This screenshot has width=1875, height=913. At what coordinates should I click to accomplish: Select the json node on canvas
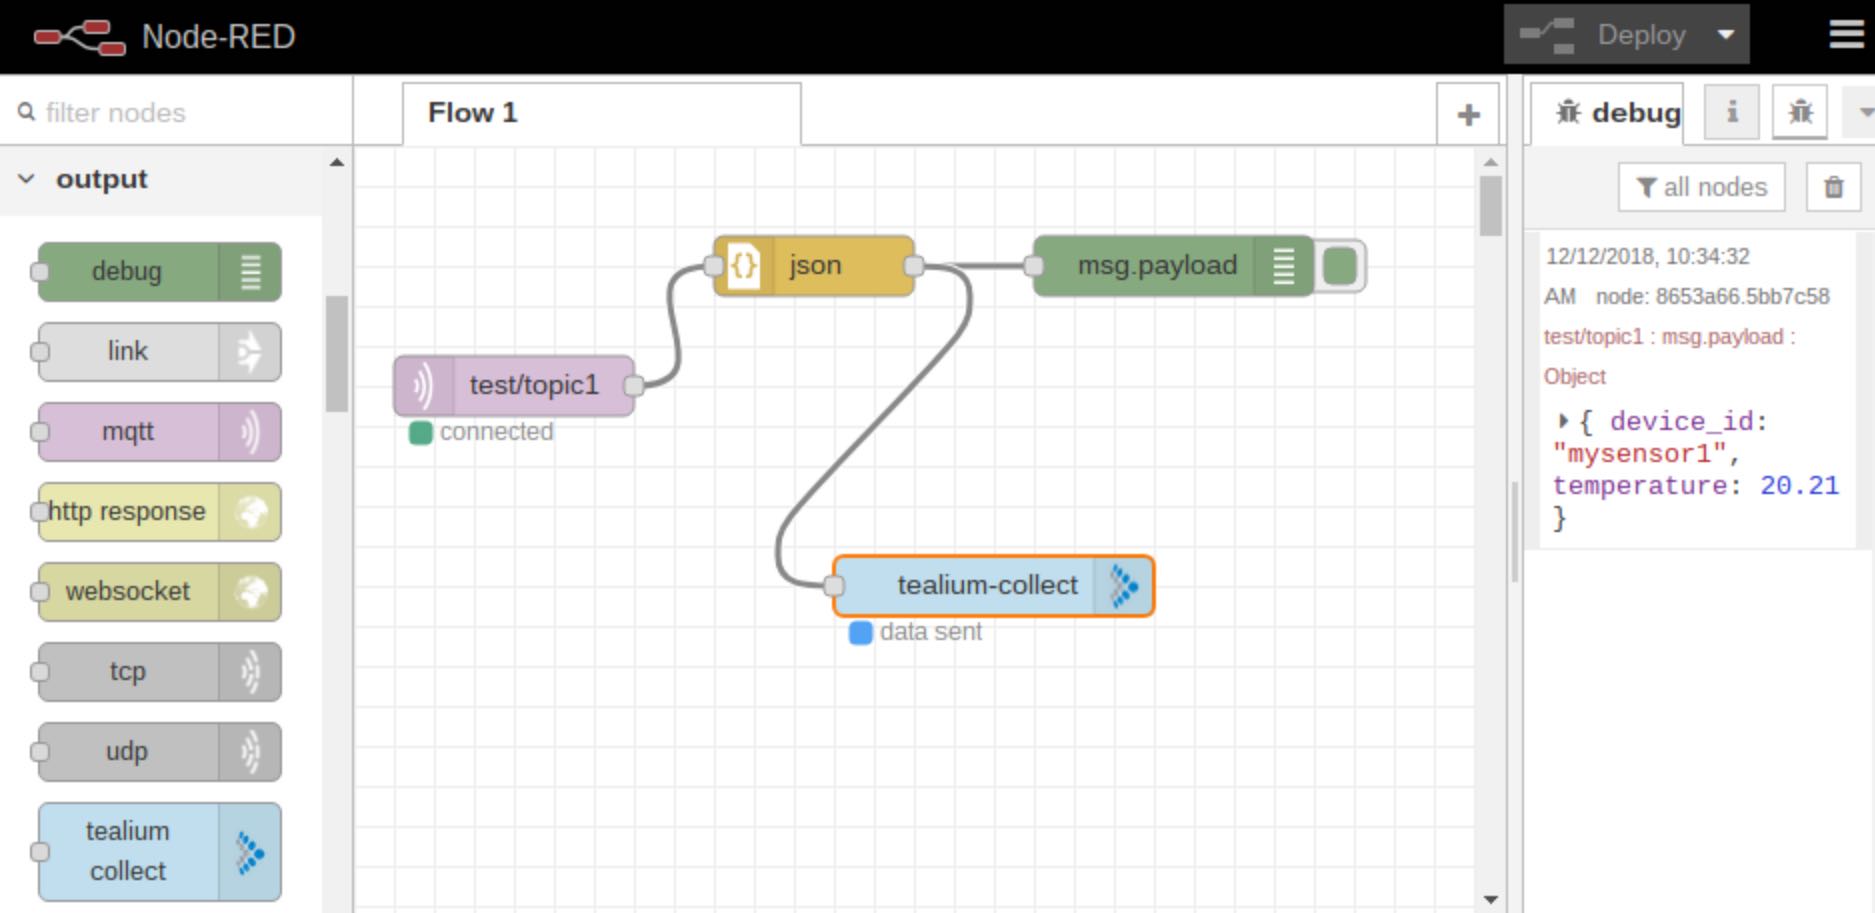tap(813, 265)
